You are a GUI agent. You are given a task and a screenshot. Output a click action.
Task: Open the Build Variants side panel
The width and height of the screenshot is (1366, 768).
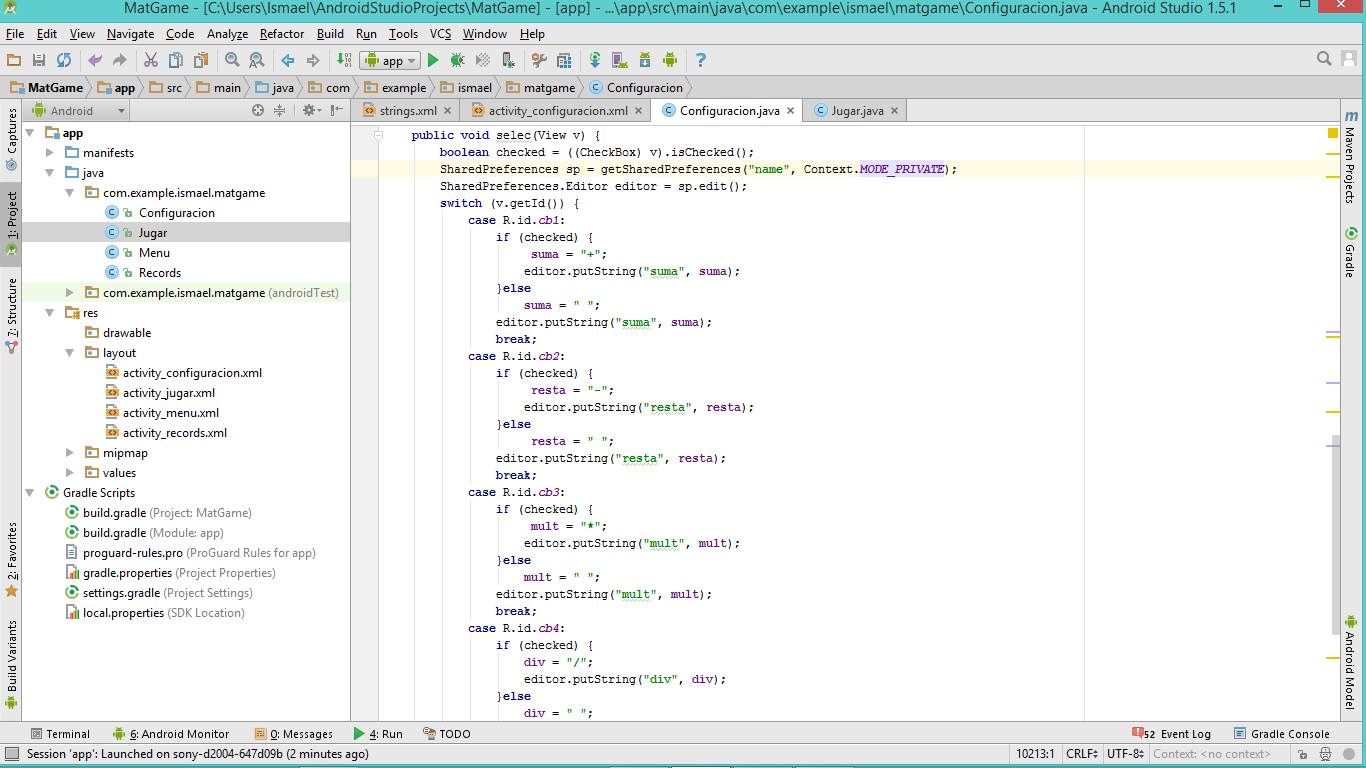11,666
